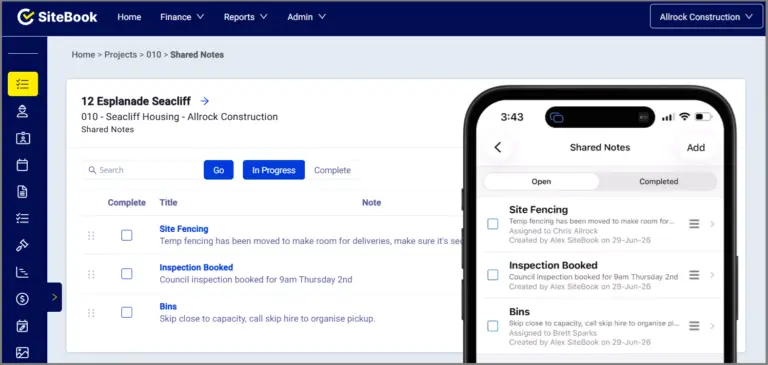Tap the screen-mirroring icon in phone dynamic island
The height and width of the screenshot is (365, 768).
pos(557,118)
